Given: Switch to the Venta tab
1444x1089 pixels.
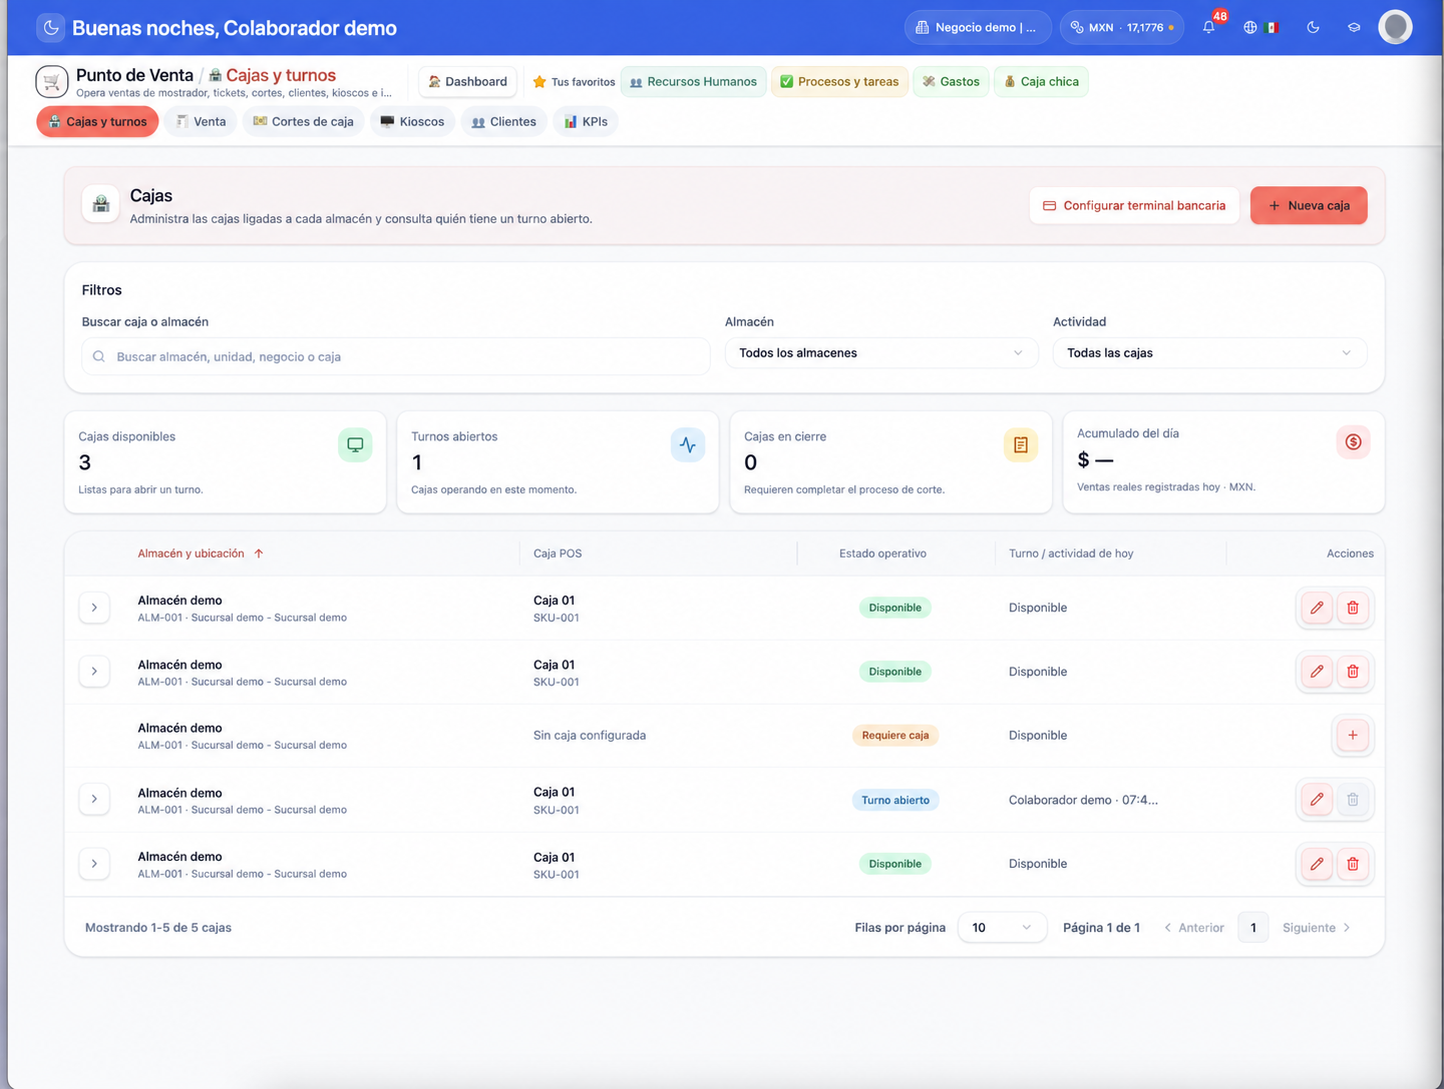Looking at the screenshot, I should [201, 122].
